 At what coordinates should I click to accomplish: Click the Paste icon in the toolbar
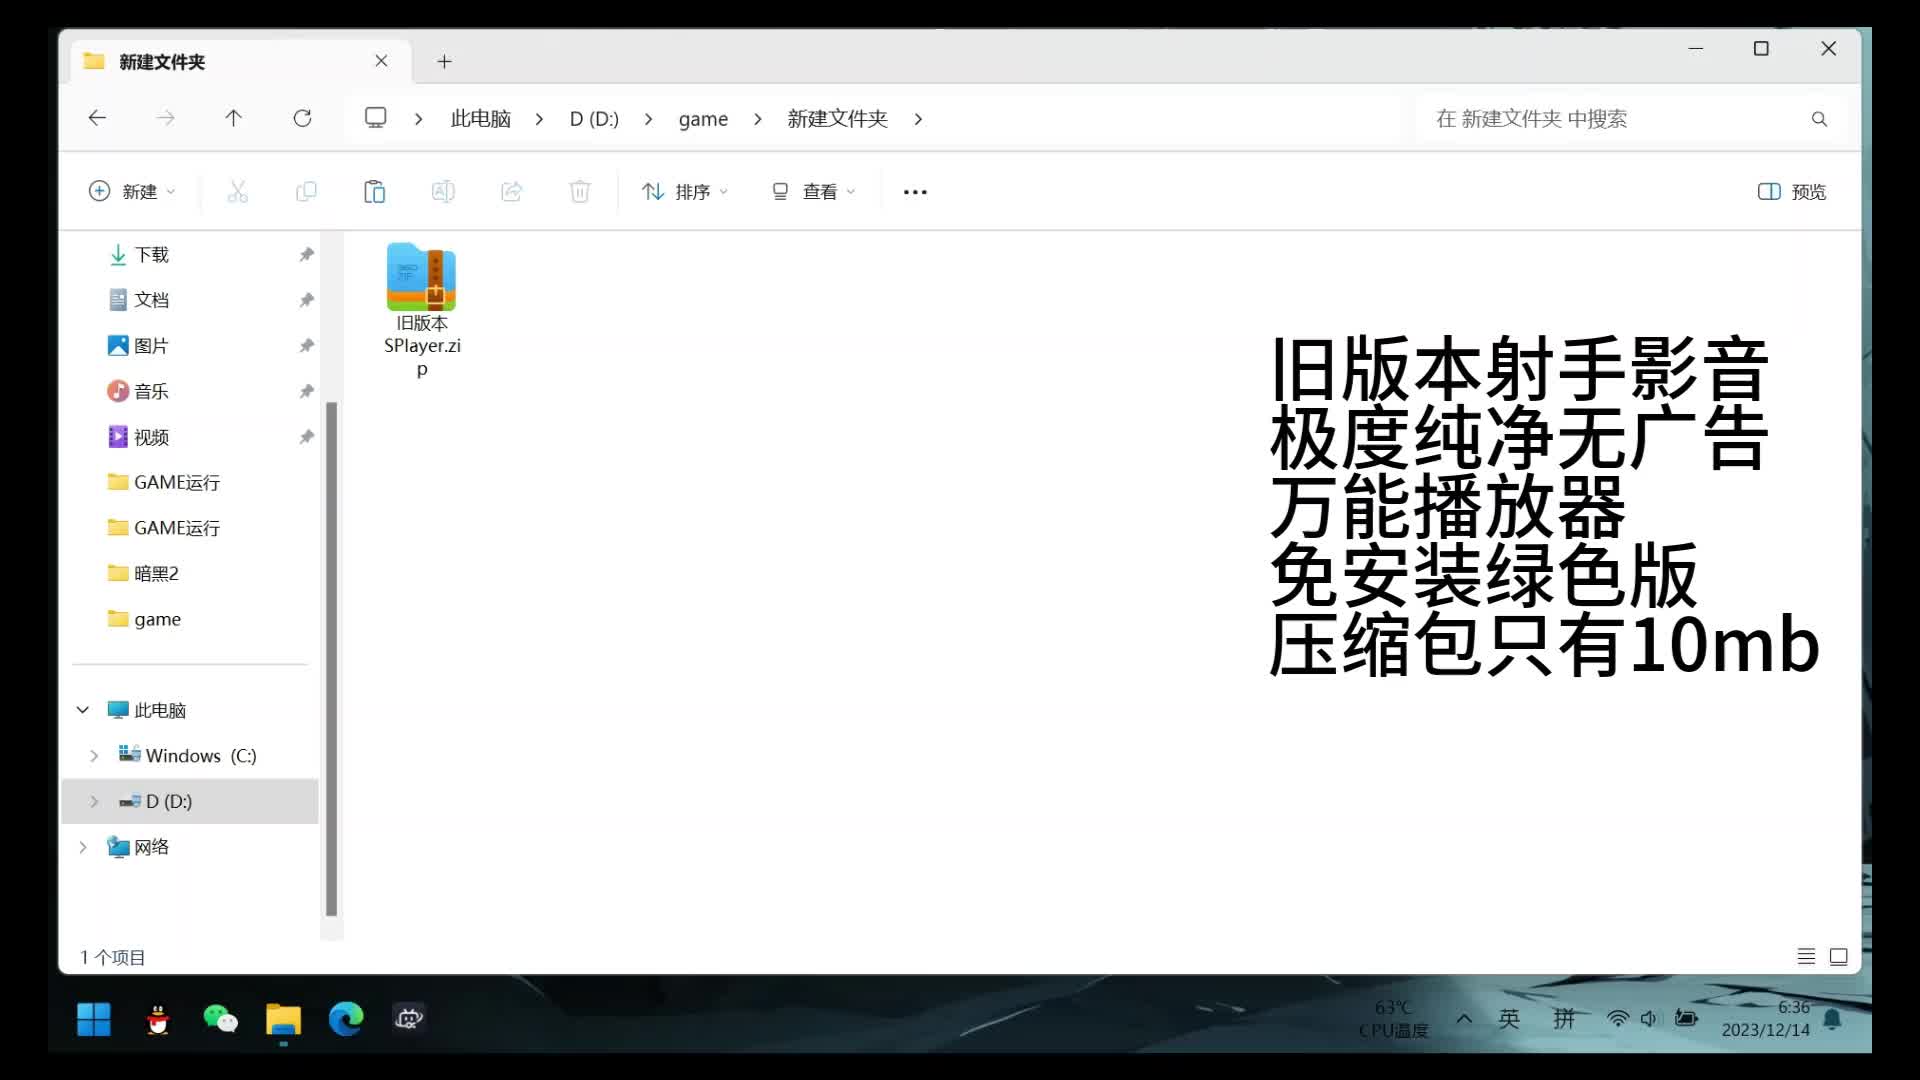tap(375, 191)
